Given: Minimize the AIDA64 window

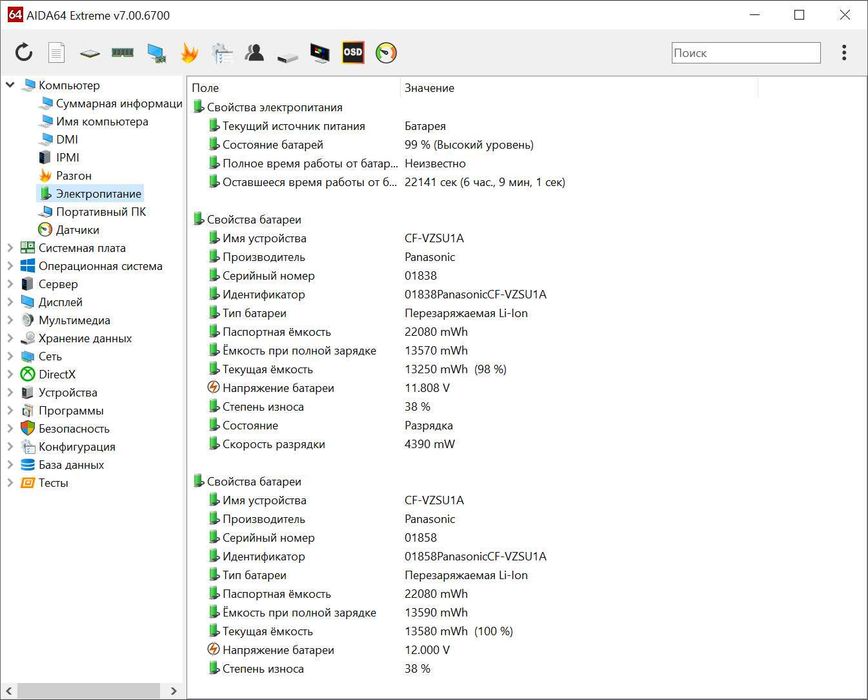Looking at the screenshot, I should [x=755, y=15].
